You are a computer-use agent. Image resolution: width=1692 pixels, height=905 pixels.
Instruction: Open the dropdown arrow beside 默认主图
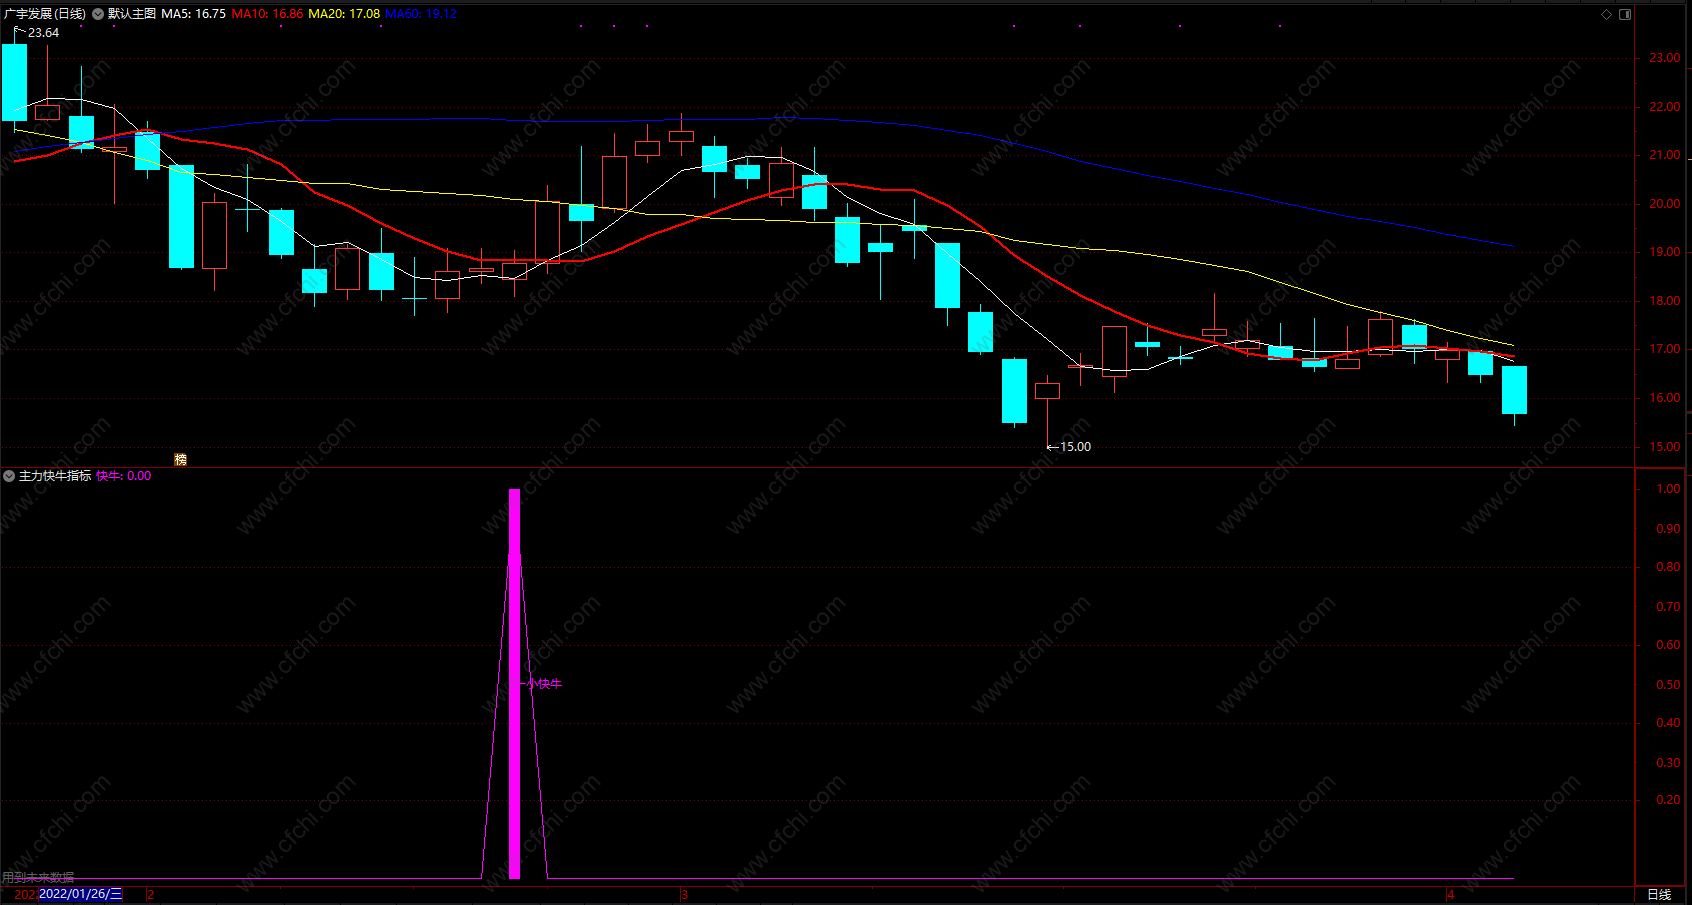click(98, 14)
